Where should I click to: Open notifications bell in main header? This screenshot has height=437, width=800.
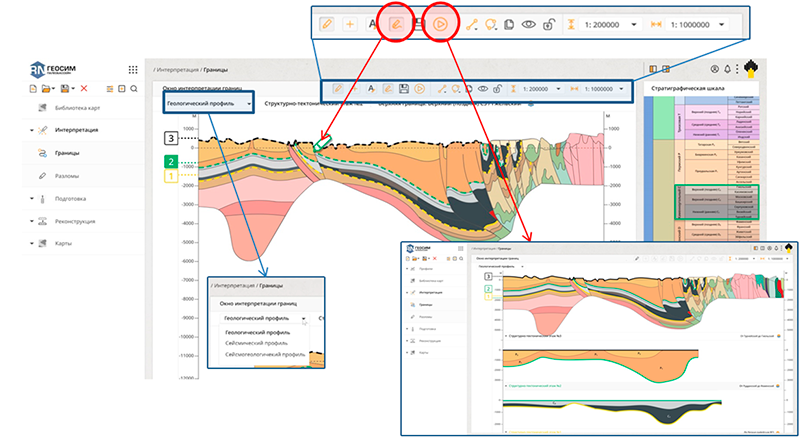click(728, 69)
